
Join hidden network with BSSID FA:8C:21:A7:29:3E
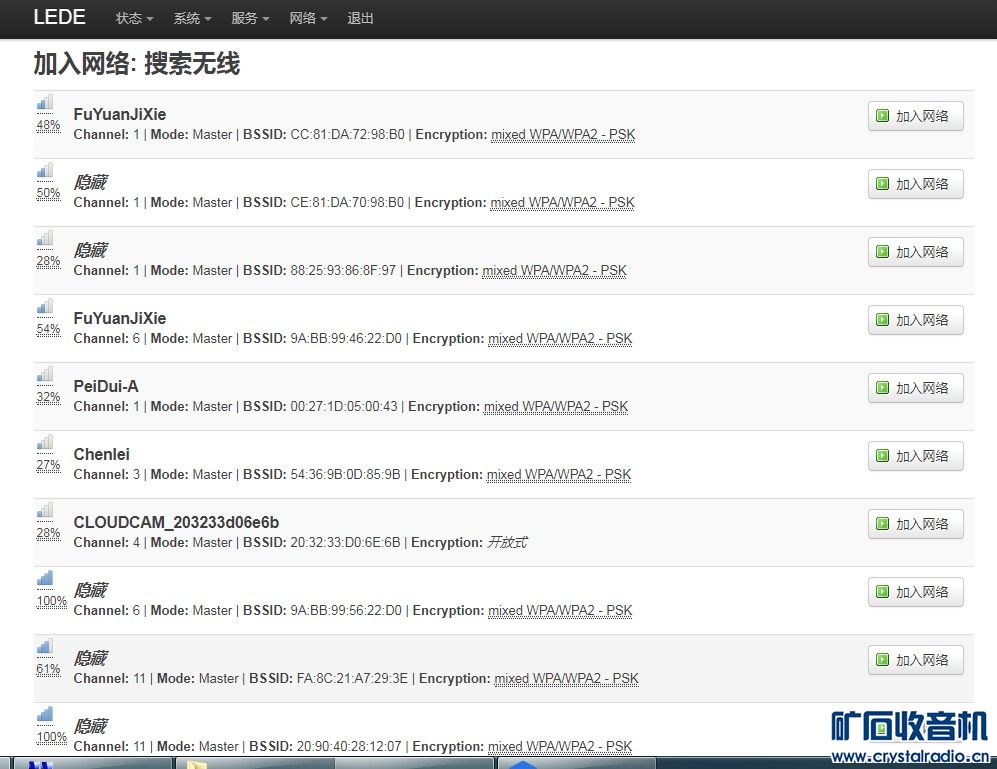pyautogui.click(x=915, y=660)
